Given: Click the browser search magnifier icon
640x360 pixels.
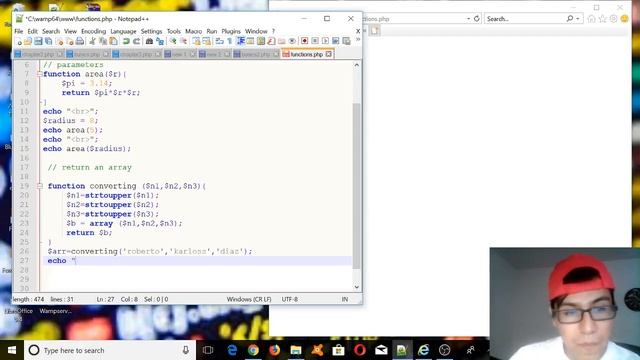Looking at the screenshot, I should (x=570, y=19).
